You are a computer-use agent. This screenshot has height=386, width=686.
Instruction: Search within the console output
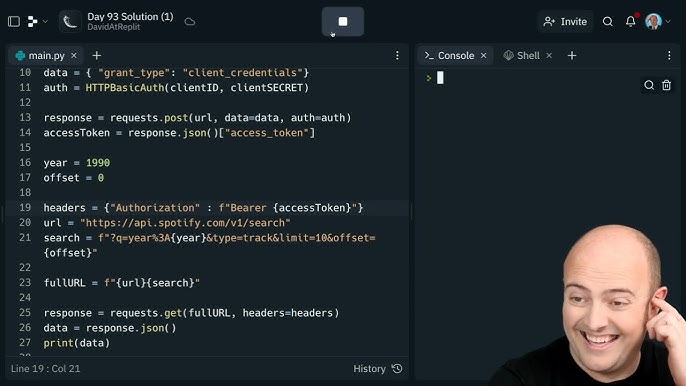(649, 85)
